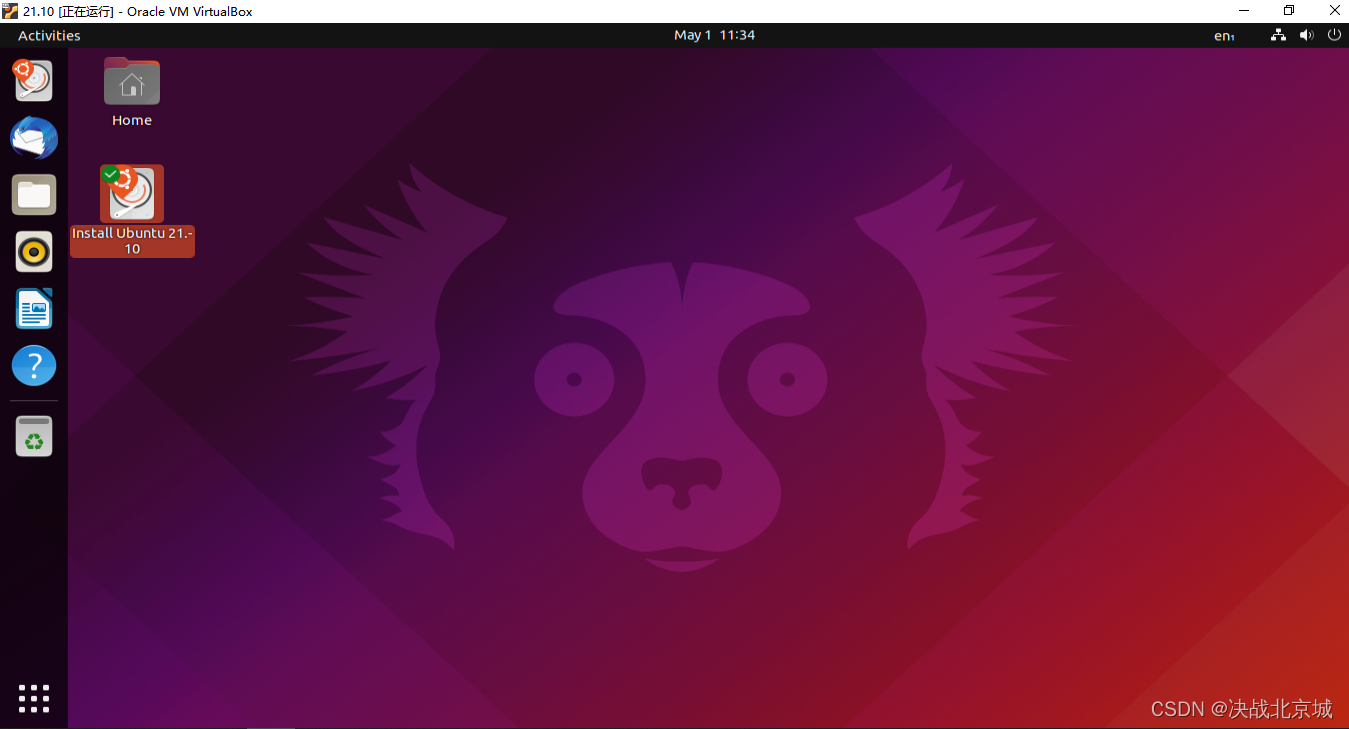Select the Home folder desktop icon
The height and width of the screenshot is (729, 1349).
tap(132, 81)
